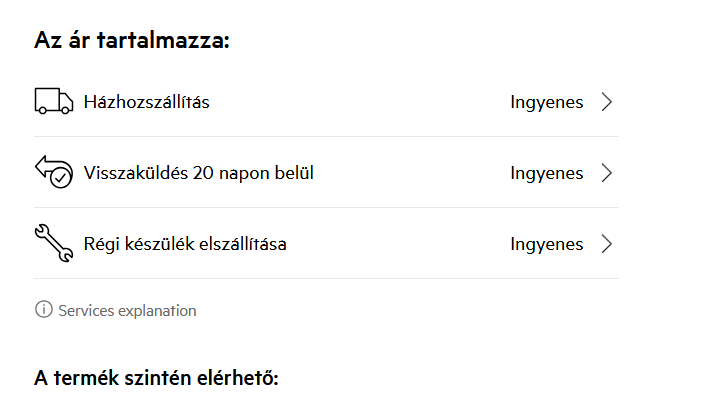Viewport: 718px width, 402px height.
Task: Expand the Házhozszállítás row via its chevron
Action: pos(607,102)
